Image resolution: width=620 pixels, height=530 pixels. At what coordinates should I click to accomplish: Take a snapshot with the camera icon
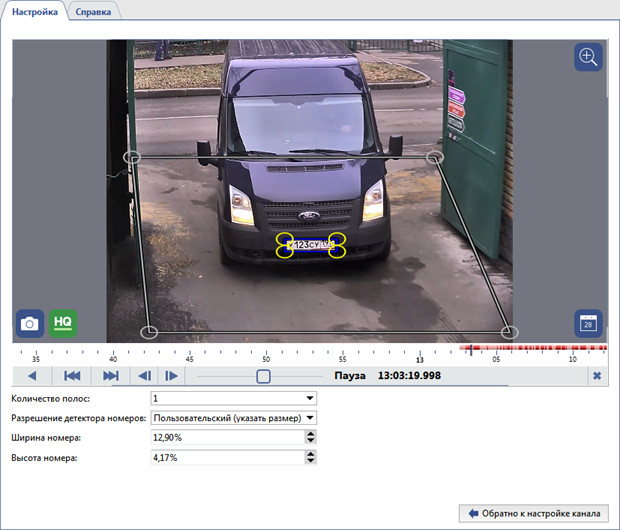[30, 323]
